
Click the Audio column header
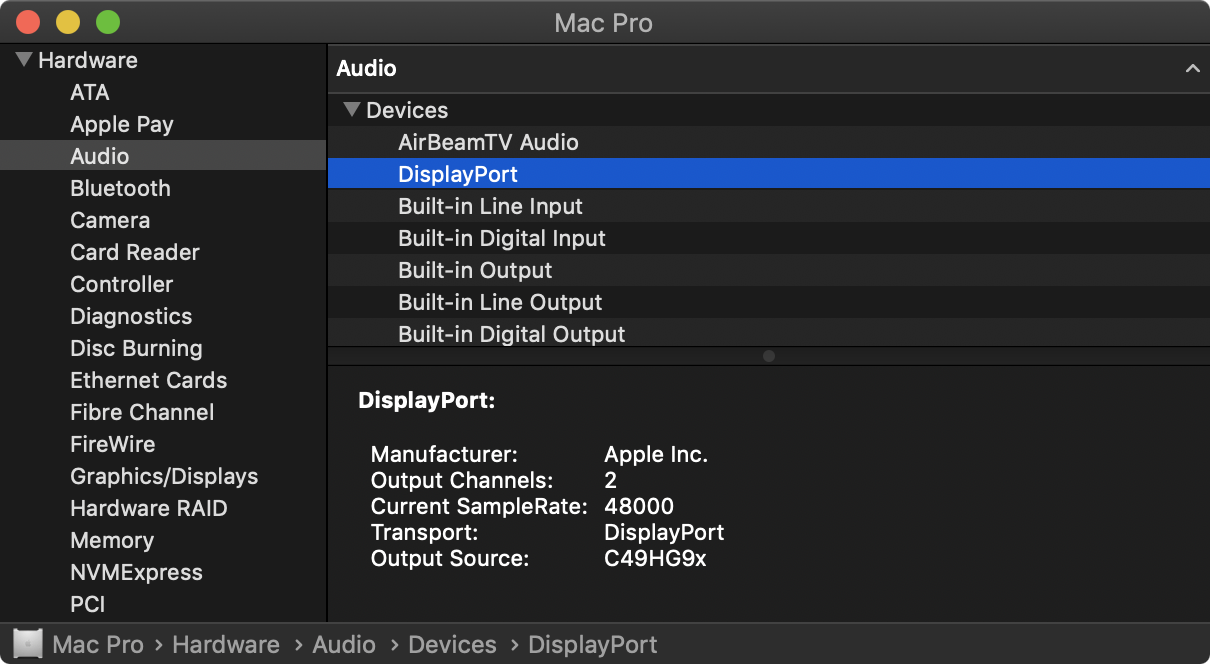pos(366,69)
